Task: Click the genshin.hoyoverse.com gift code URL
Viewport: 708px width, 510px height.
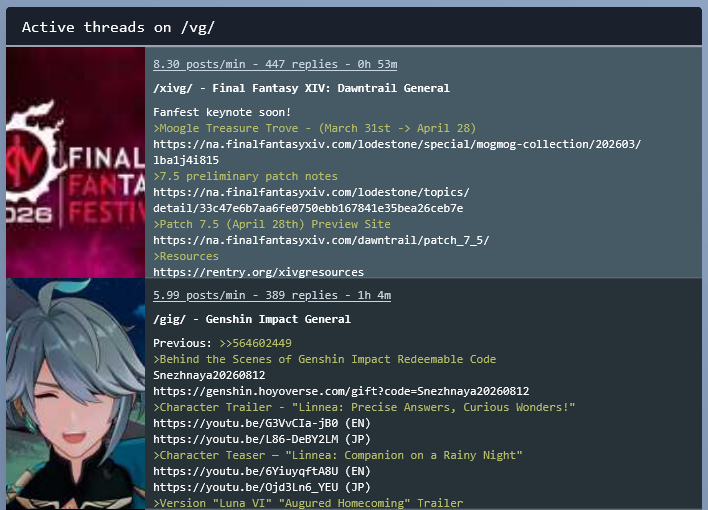Action: (341, 391)
